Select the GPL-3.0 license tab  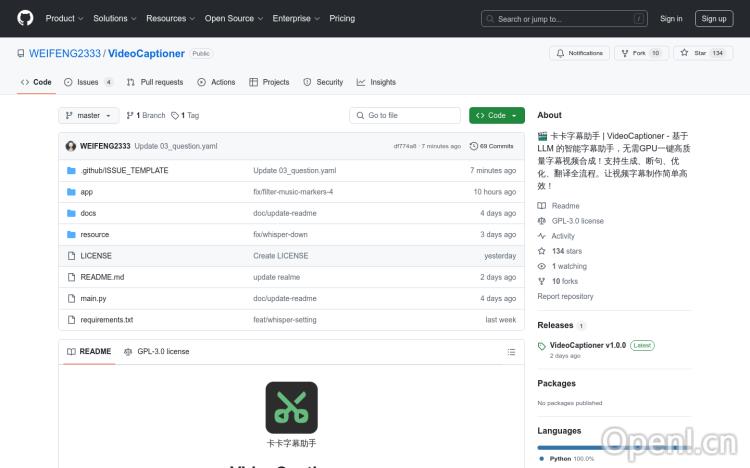point(156,352)
